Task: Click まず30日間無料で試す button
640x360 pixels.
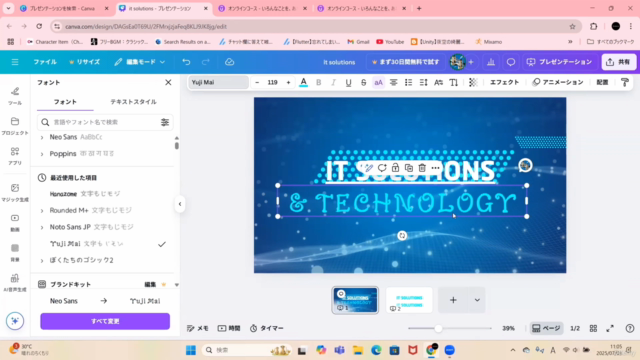Action: coord(405,62)
